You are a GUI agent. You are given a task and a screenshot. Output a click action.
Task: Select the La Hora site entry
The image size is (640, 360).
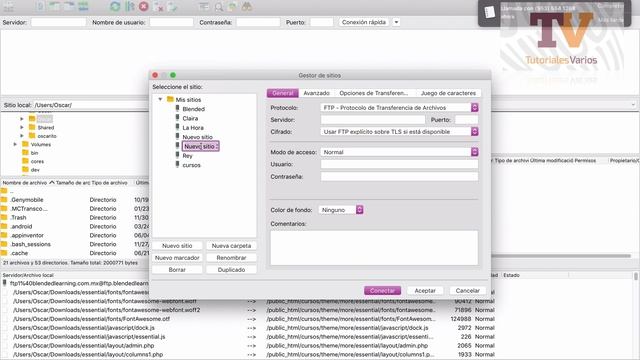193,128
